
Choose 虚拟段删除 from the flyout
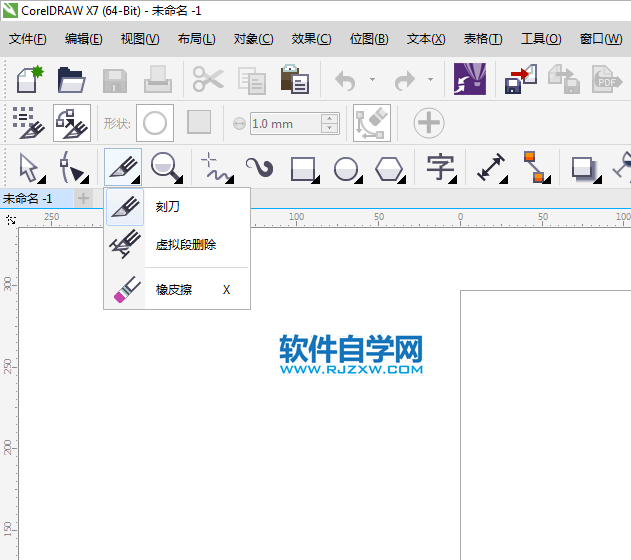tap(177, 244)
